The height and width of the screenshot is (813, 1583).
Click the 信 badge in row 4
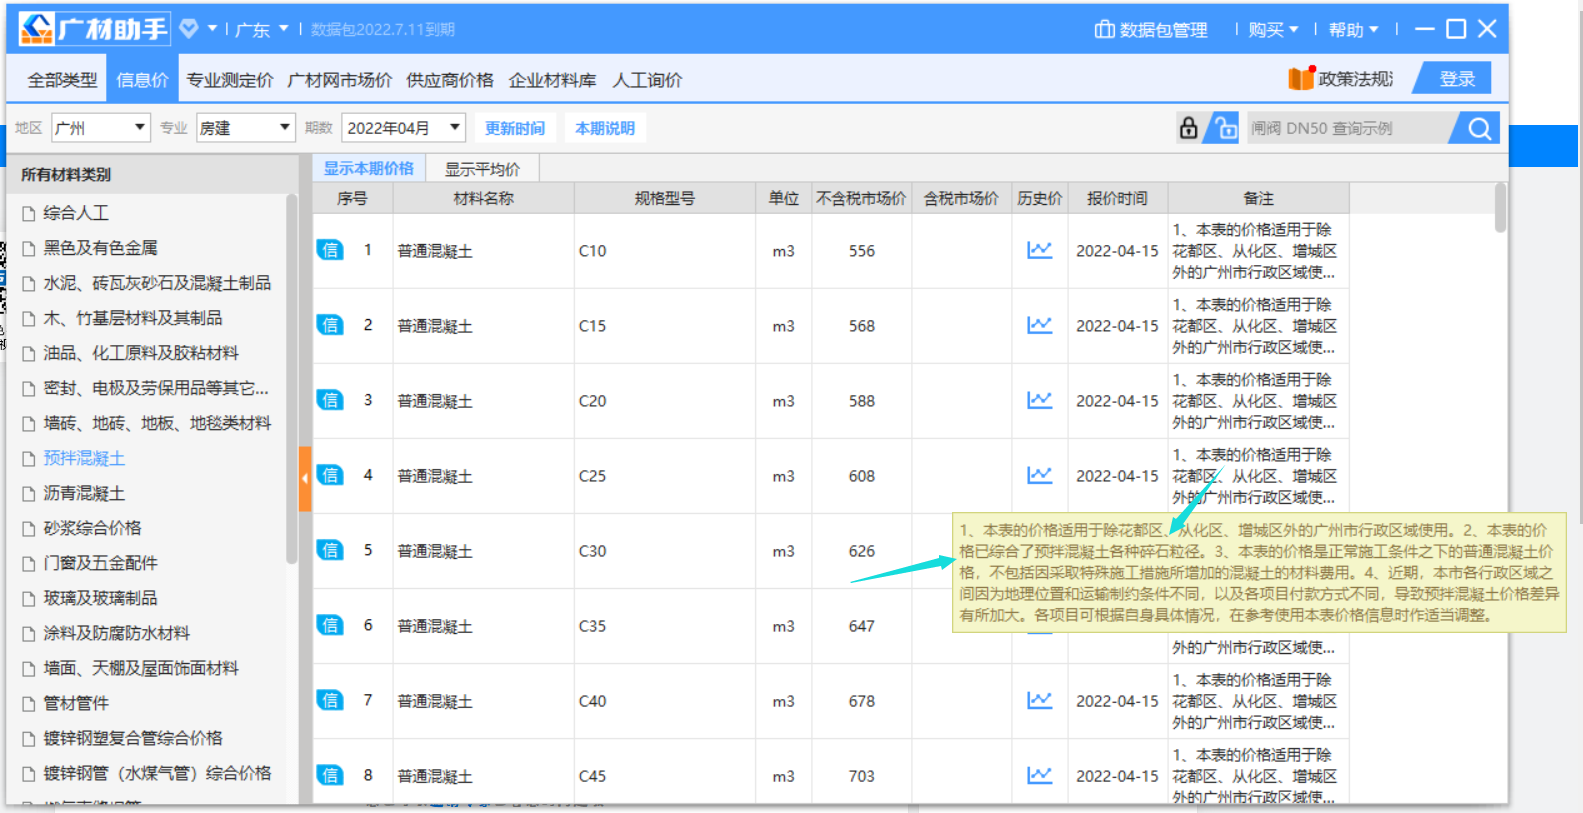coord(330,475)
